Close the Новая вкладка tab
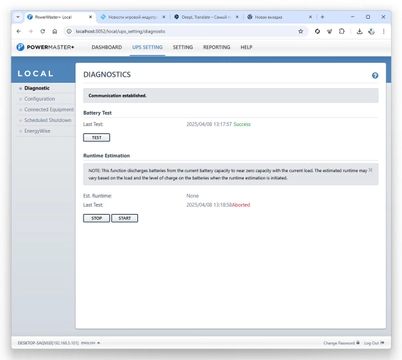Image resolution: width=402 pixels, height=360 pixels. pyautogui.click(x=310, y=17)
